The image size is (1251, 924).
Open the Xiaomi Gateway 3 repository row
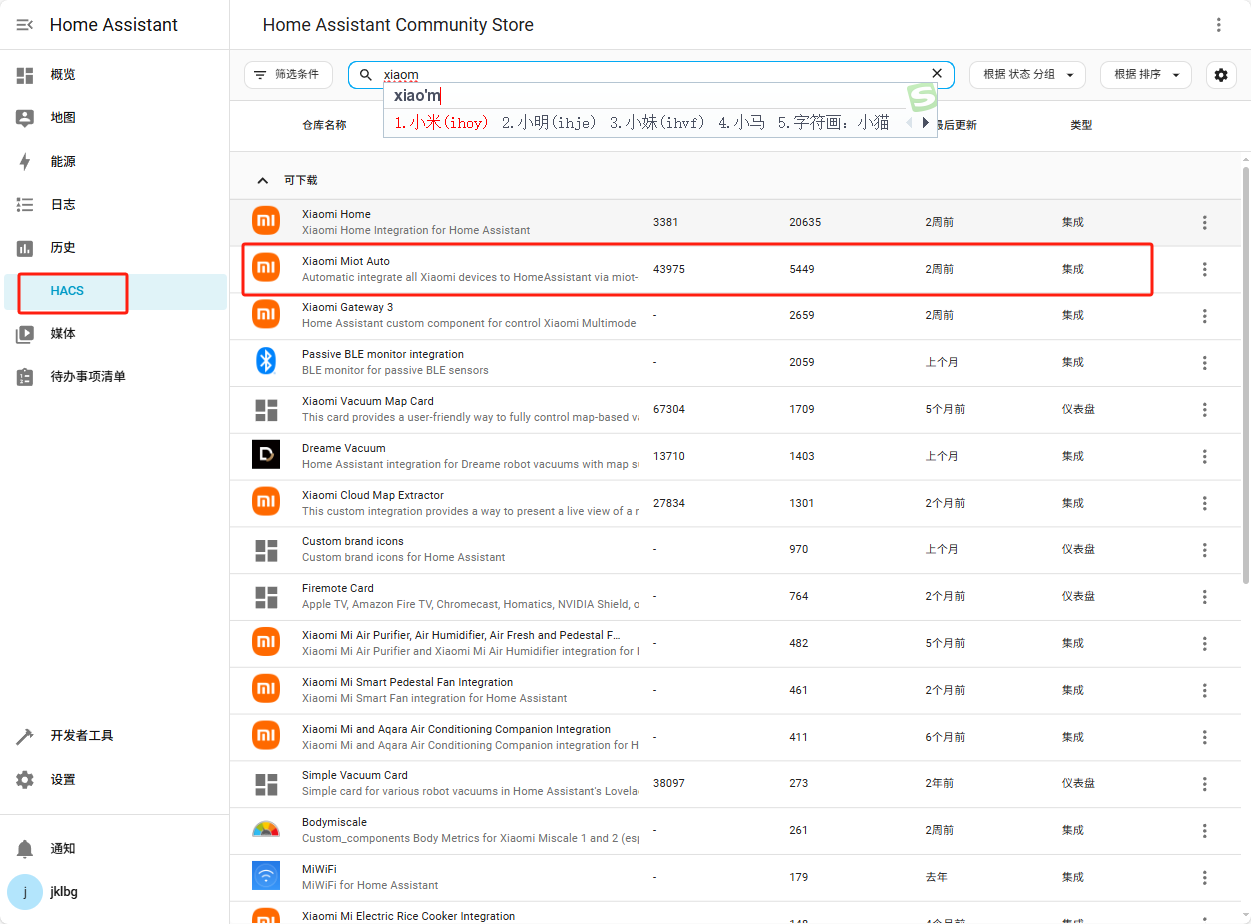click(735, 316)
